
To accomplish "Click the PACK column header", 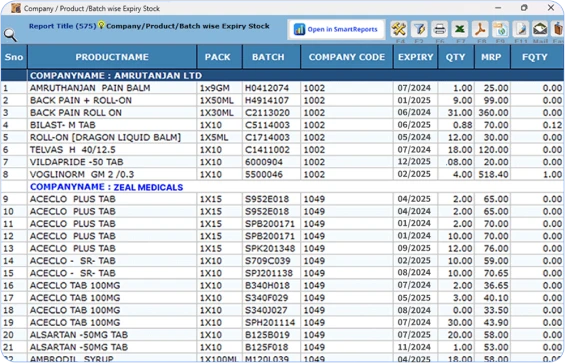I will (x=218, y=57).
